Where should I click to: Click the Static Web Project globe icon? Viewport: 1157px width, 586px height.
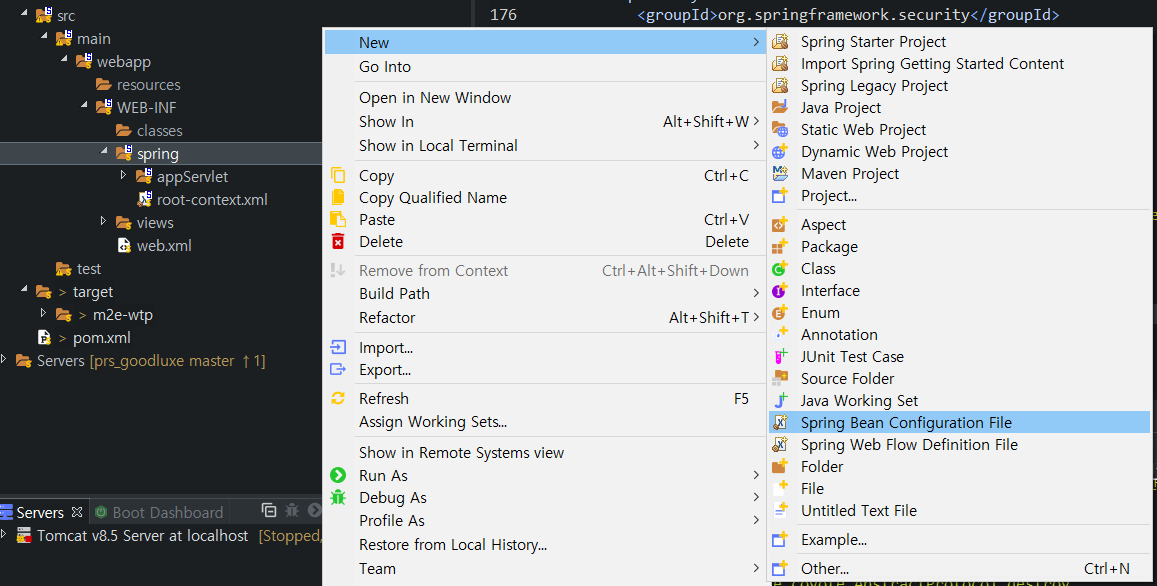(780, 130)
